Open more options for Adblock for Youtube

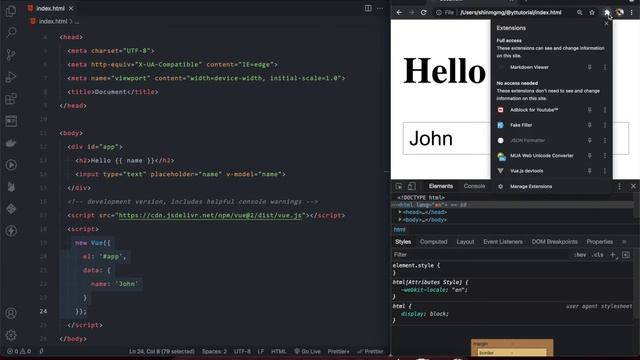(605, 110)
